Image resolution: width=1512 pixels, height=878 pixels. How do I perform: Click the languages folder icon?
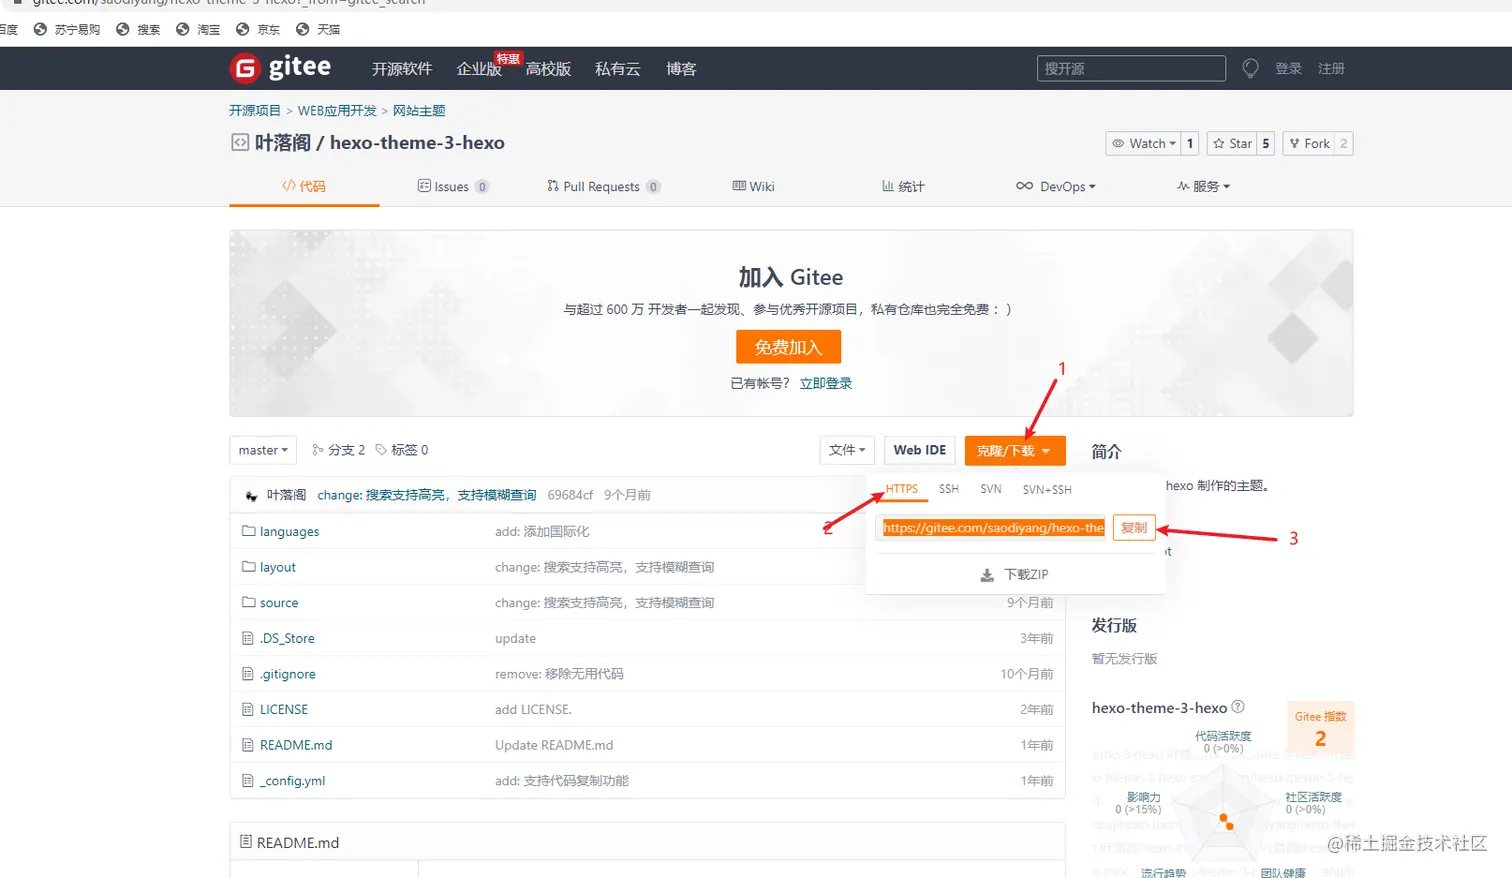[248, 531]
